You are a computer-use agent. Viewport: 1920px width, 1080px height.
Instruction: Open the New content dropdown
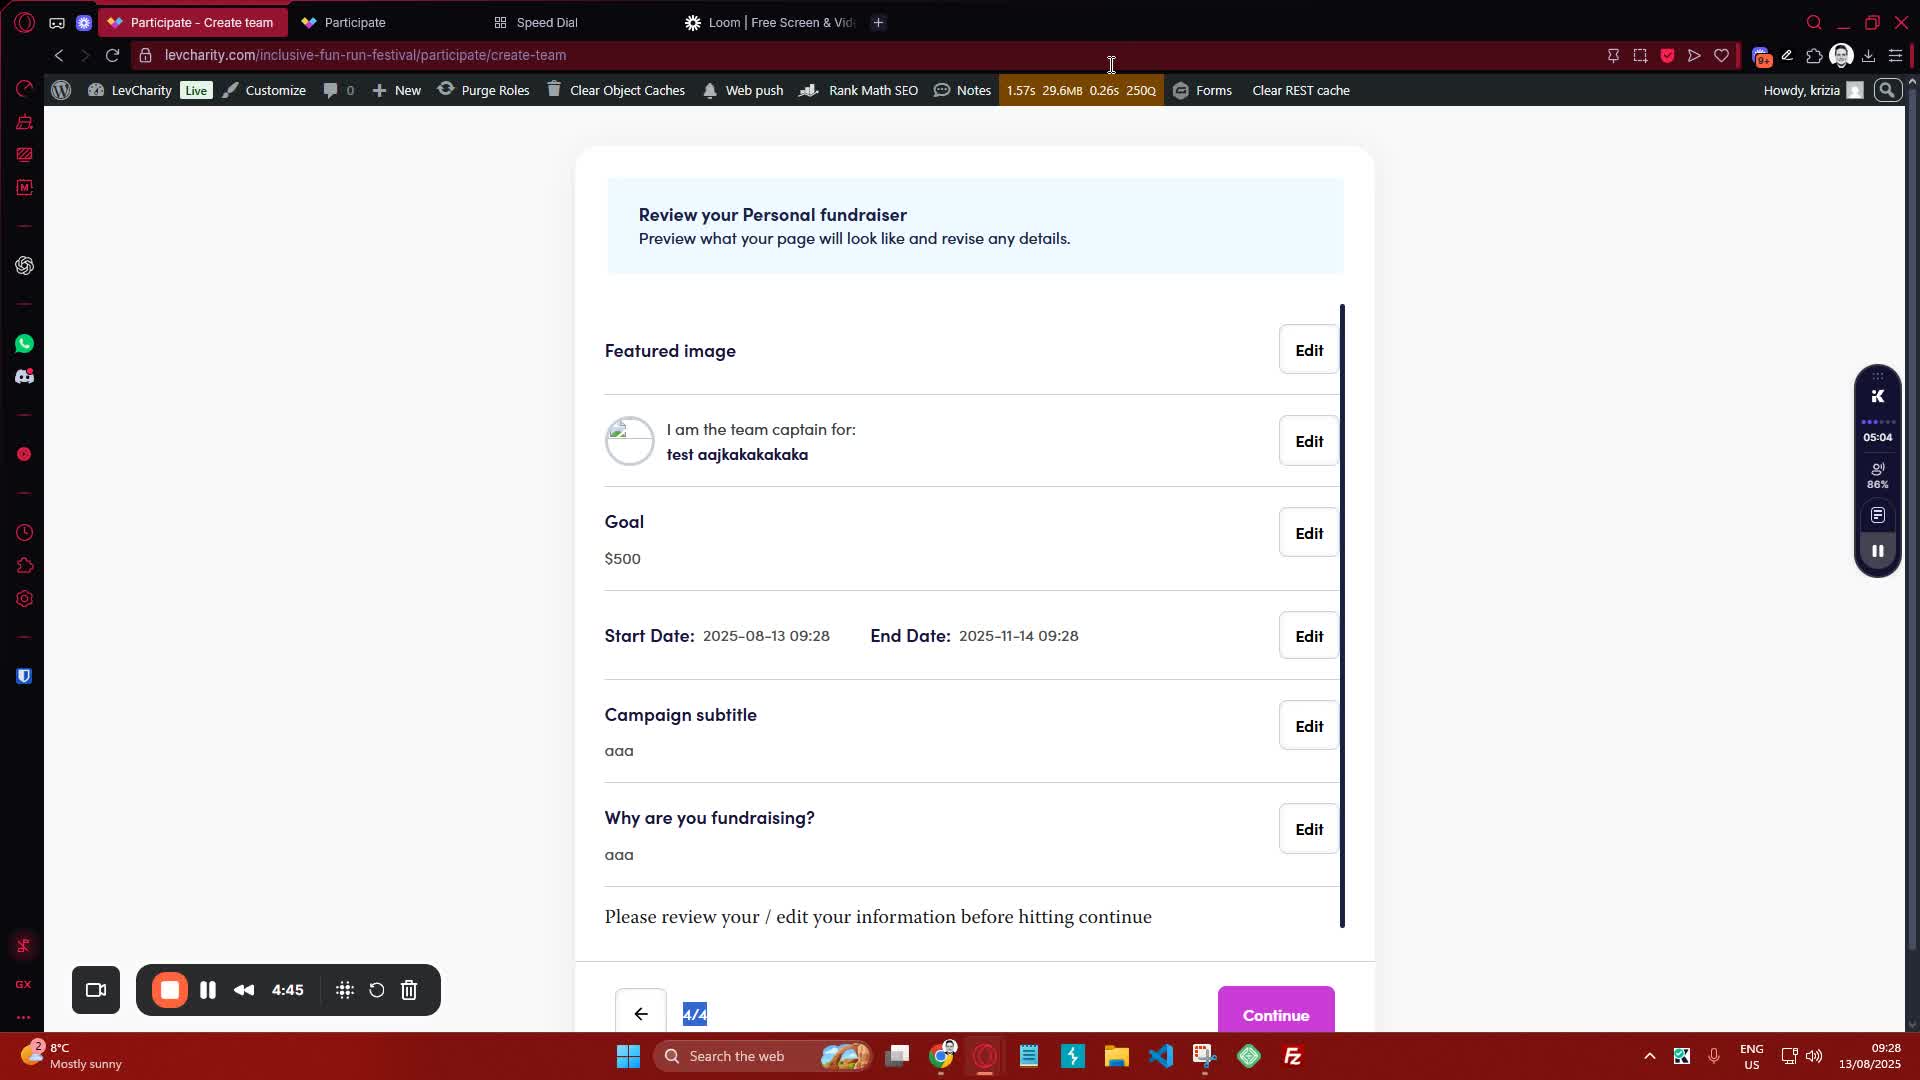pyautogui.click(x=397, y=90)
